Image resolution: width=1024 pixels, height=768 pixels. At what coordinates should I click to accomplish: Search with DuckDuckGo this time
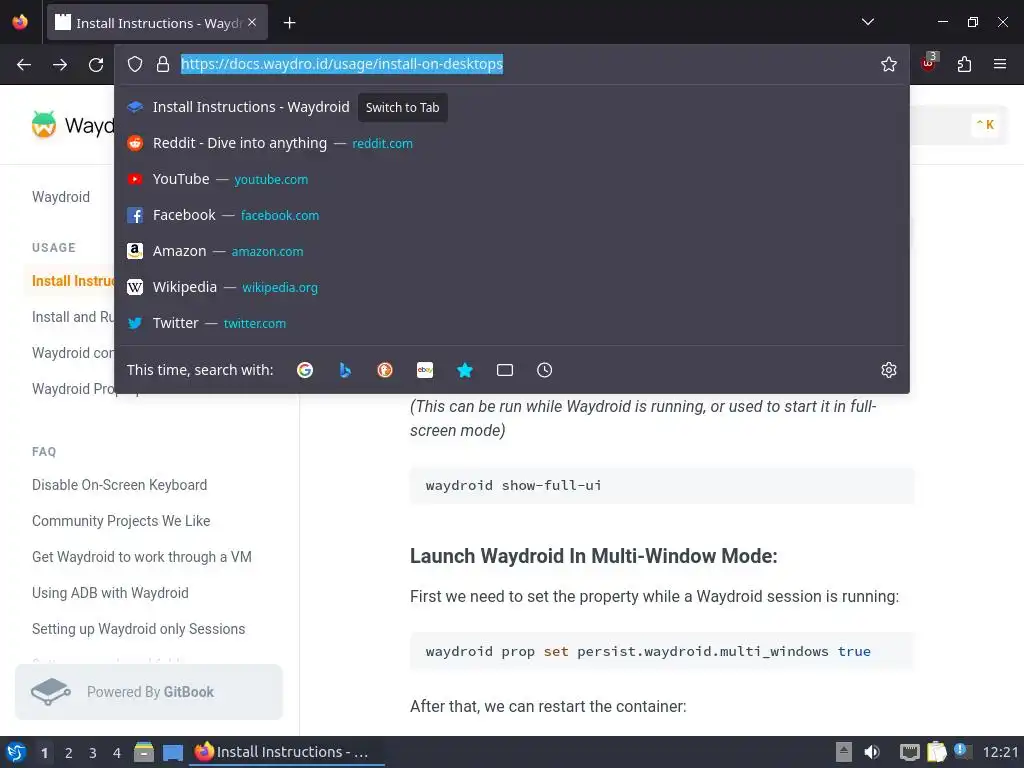385,370
